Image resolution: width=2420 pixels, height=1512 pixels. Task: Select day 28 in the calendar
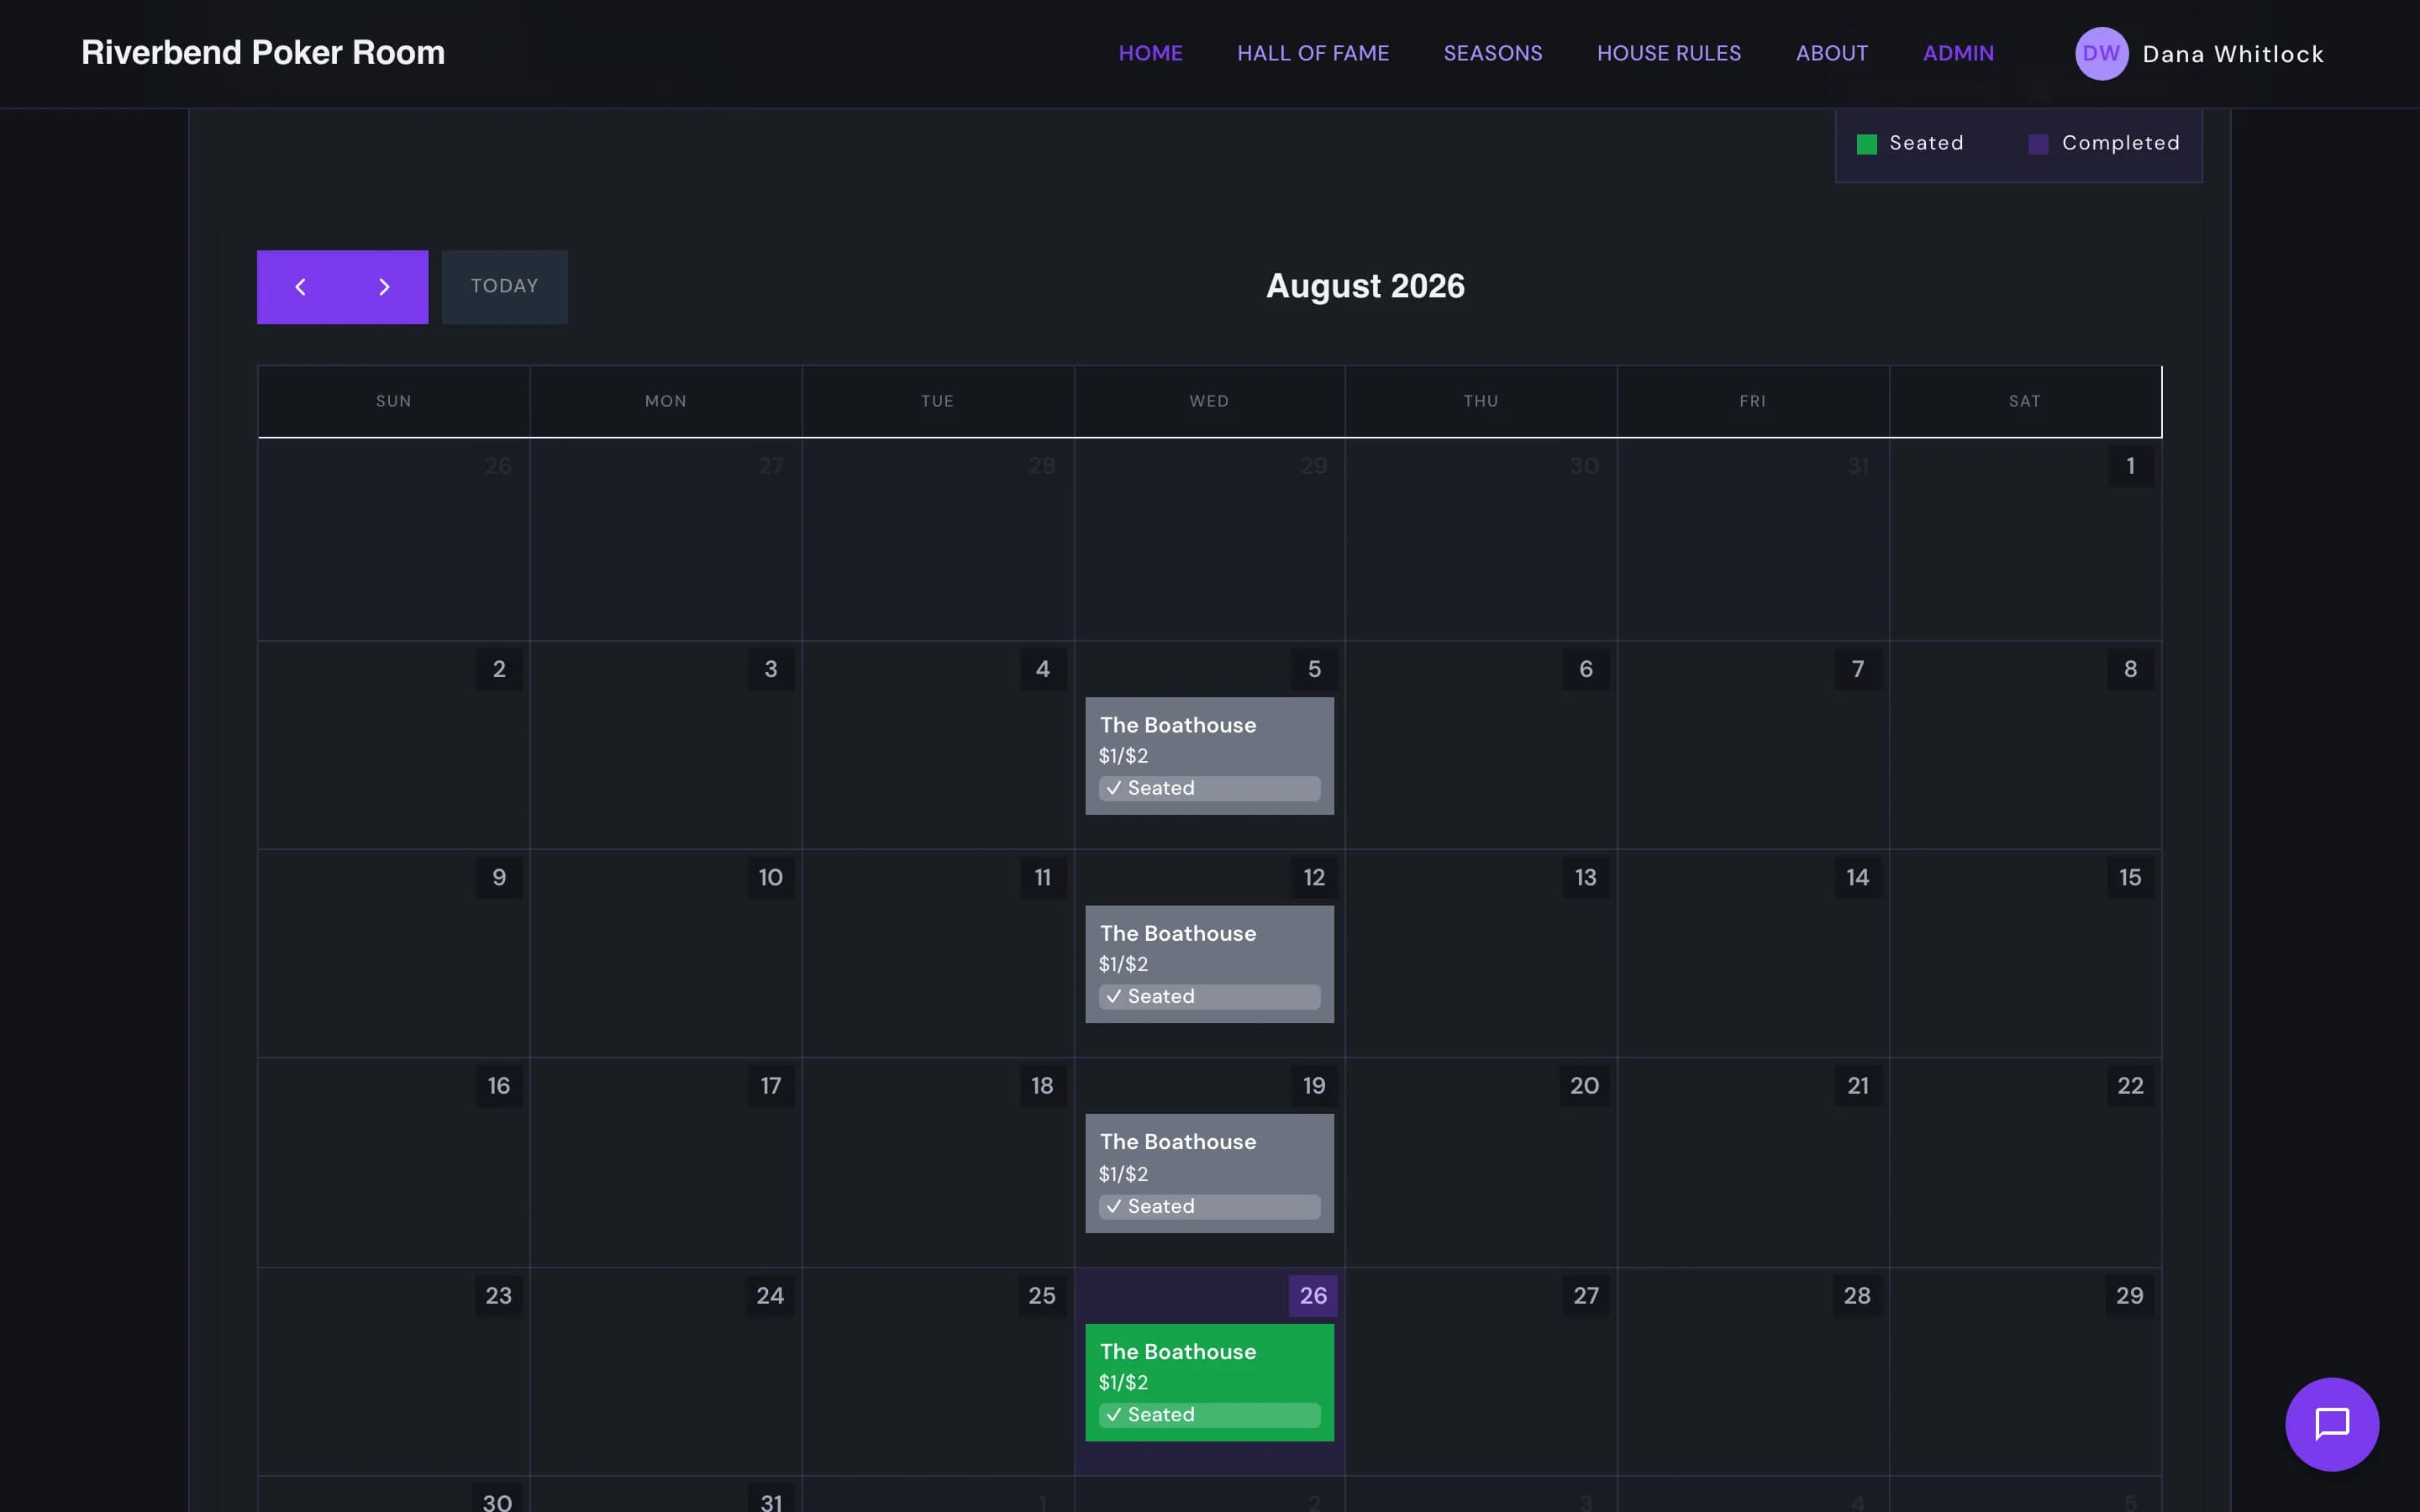1858,1296
